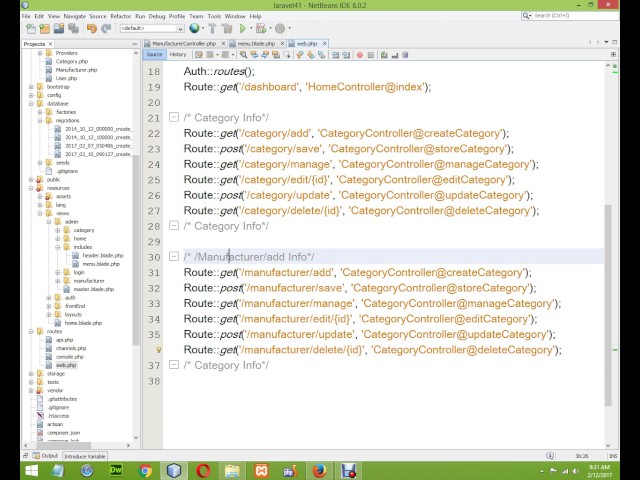
Task: Switch to ManufacturerController.php tab
Action: (183, 43)
